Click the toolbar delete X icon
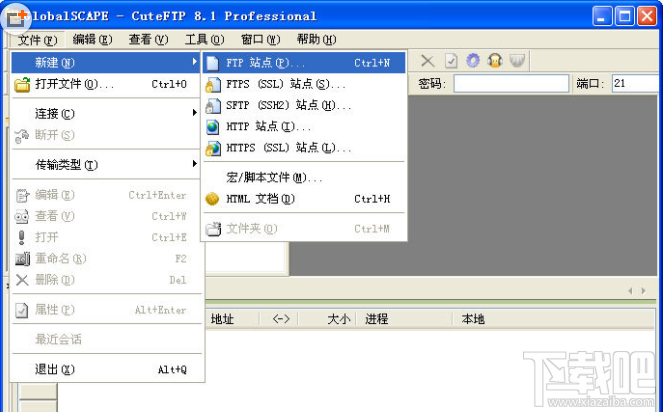The height and width of the screenshot is (412, 663). 427,61
